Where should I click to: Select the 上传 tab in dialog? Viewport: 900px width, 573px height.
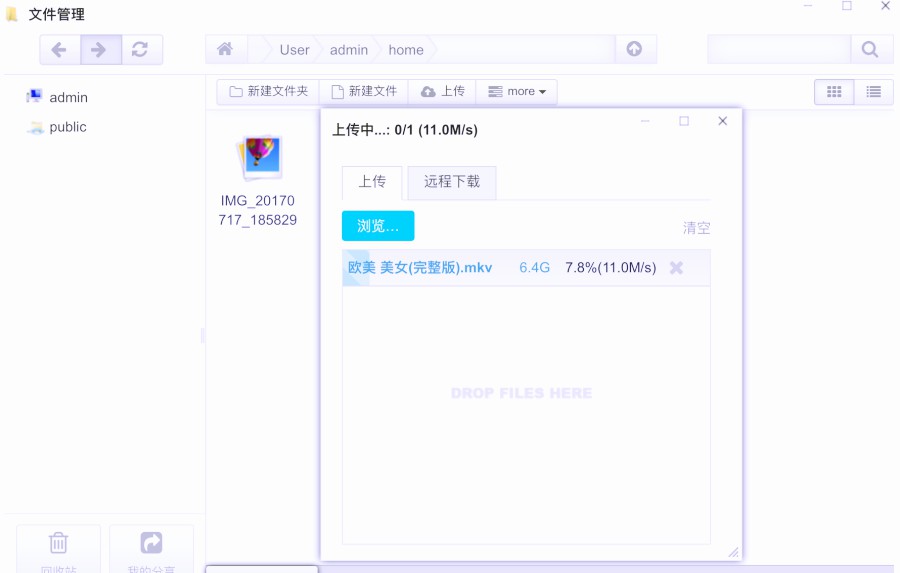click(x=372, y=183)
